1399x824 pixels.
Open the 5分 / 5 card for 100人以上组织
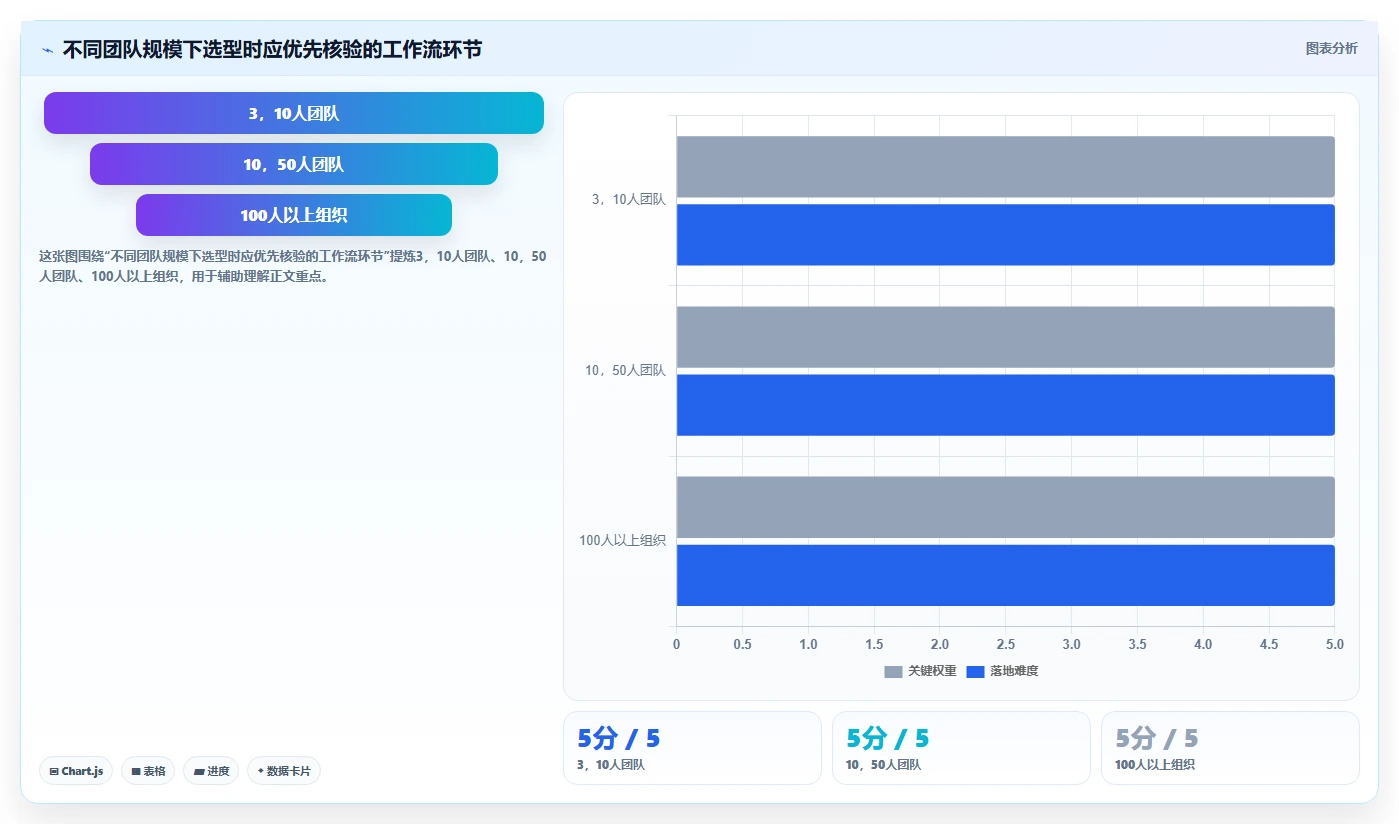pos(1230,748)
